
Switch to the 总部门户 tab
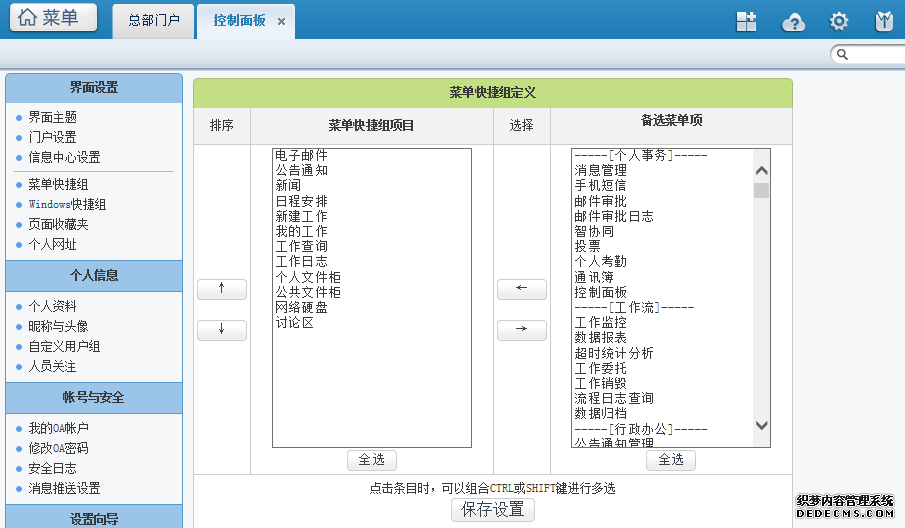point(154,21)
